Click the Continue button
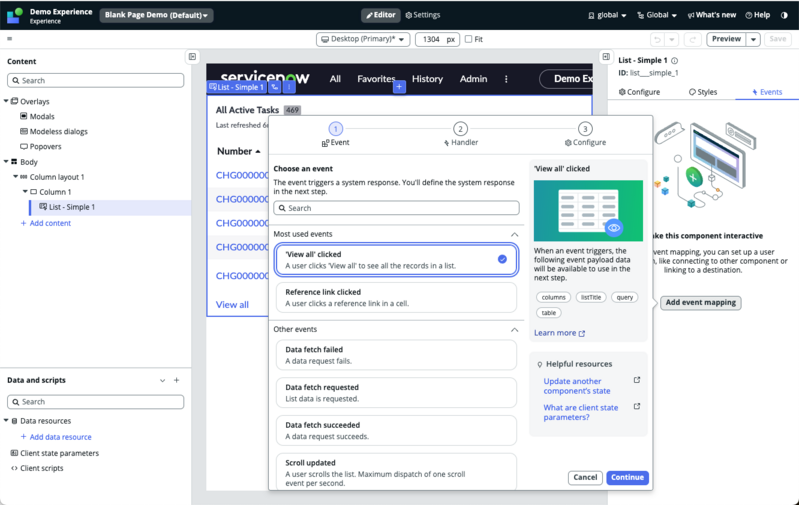This screenshot has width=799, height=505. point(627,477)
